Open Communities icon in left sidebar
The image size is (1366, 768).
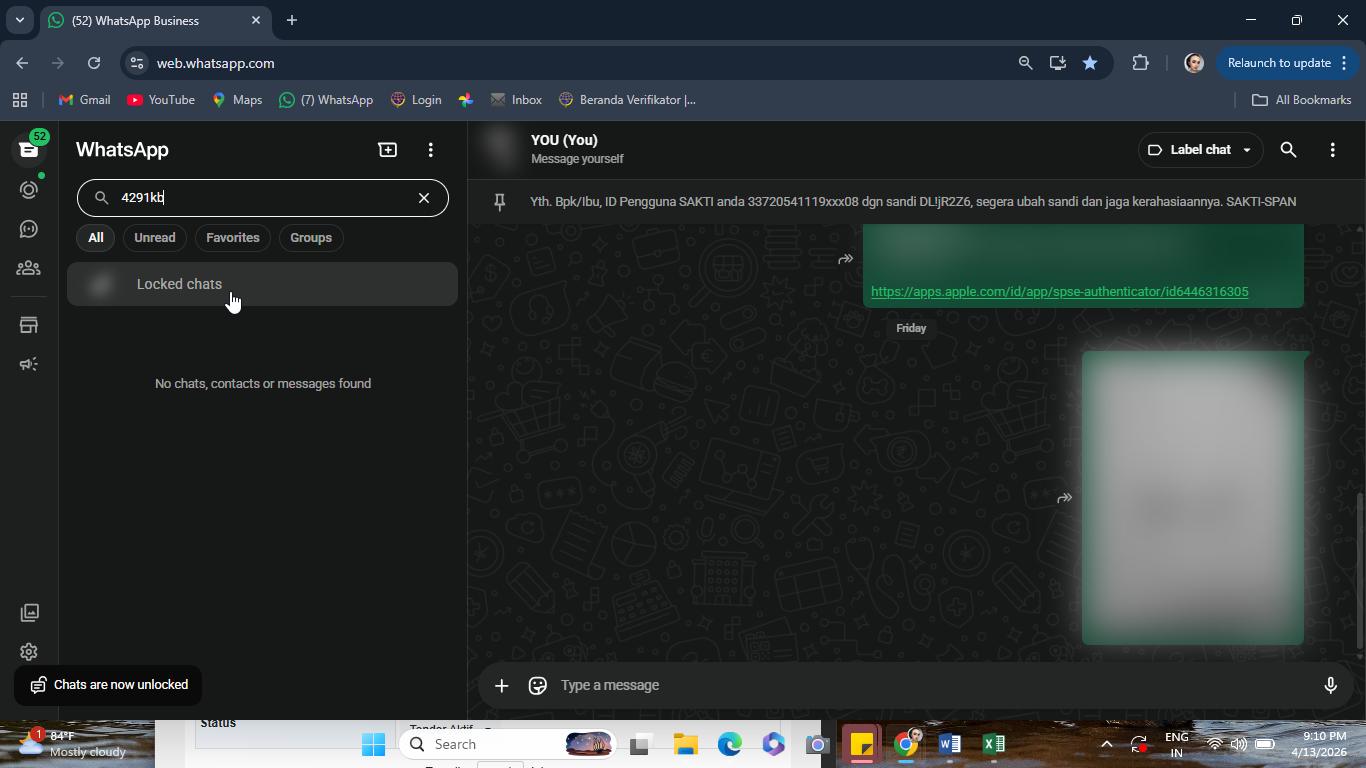pyautogui.click(x=29, y=268)
